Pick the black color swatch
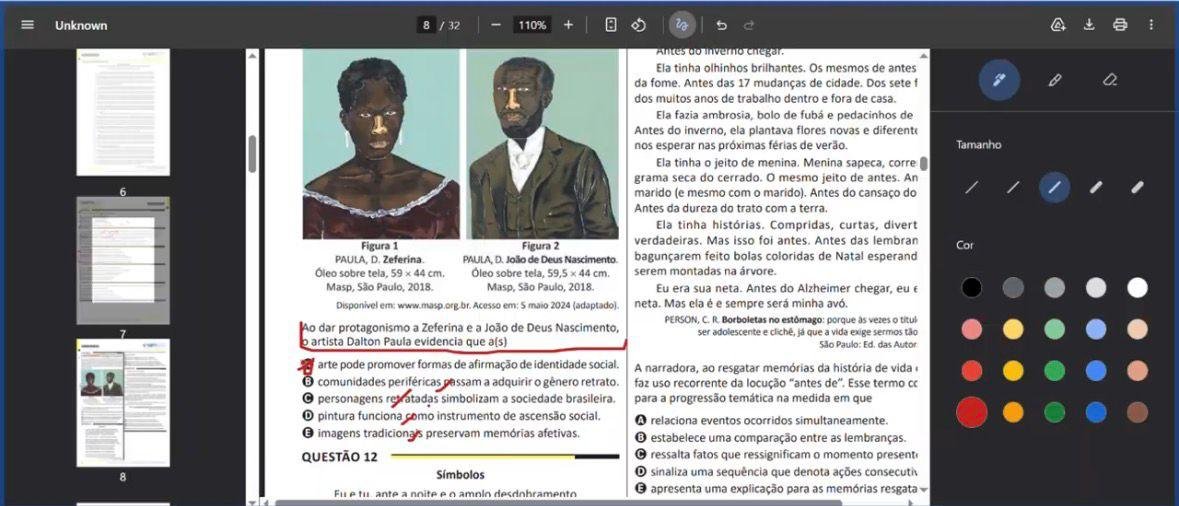This screenshot has width=1179, height=506. 971,288
